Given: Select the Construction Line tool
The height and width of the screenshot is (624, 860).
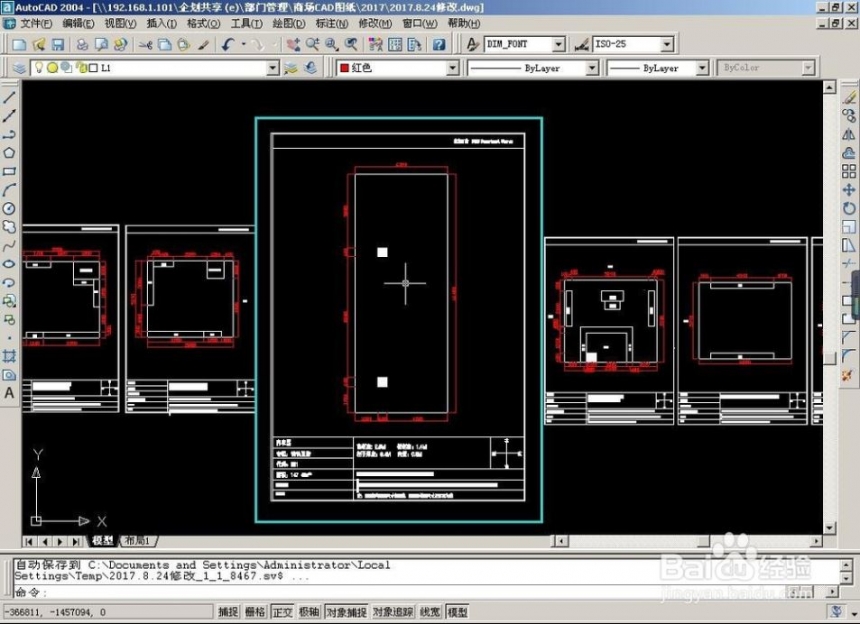Looking at the screenshot, I should point(9,116).
